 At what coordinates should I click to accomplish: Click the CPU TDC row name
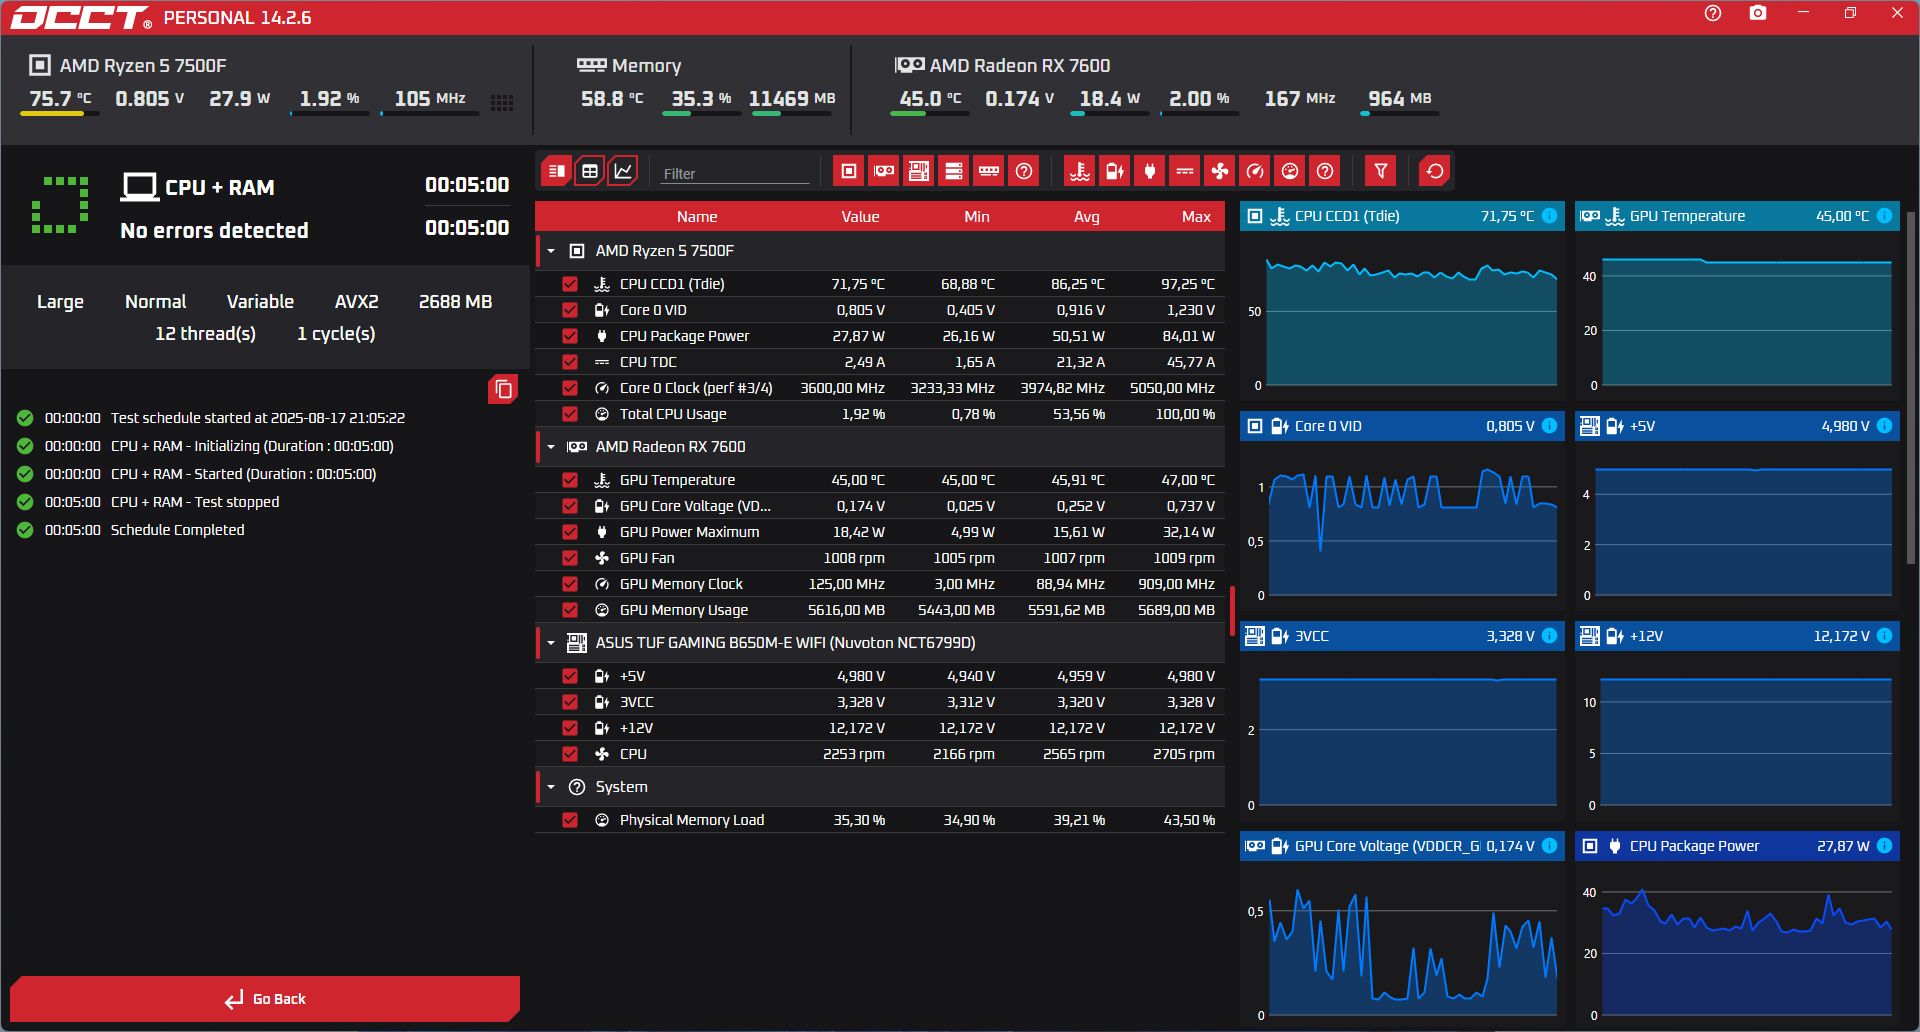coord(648,362)
